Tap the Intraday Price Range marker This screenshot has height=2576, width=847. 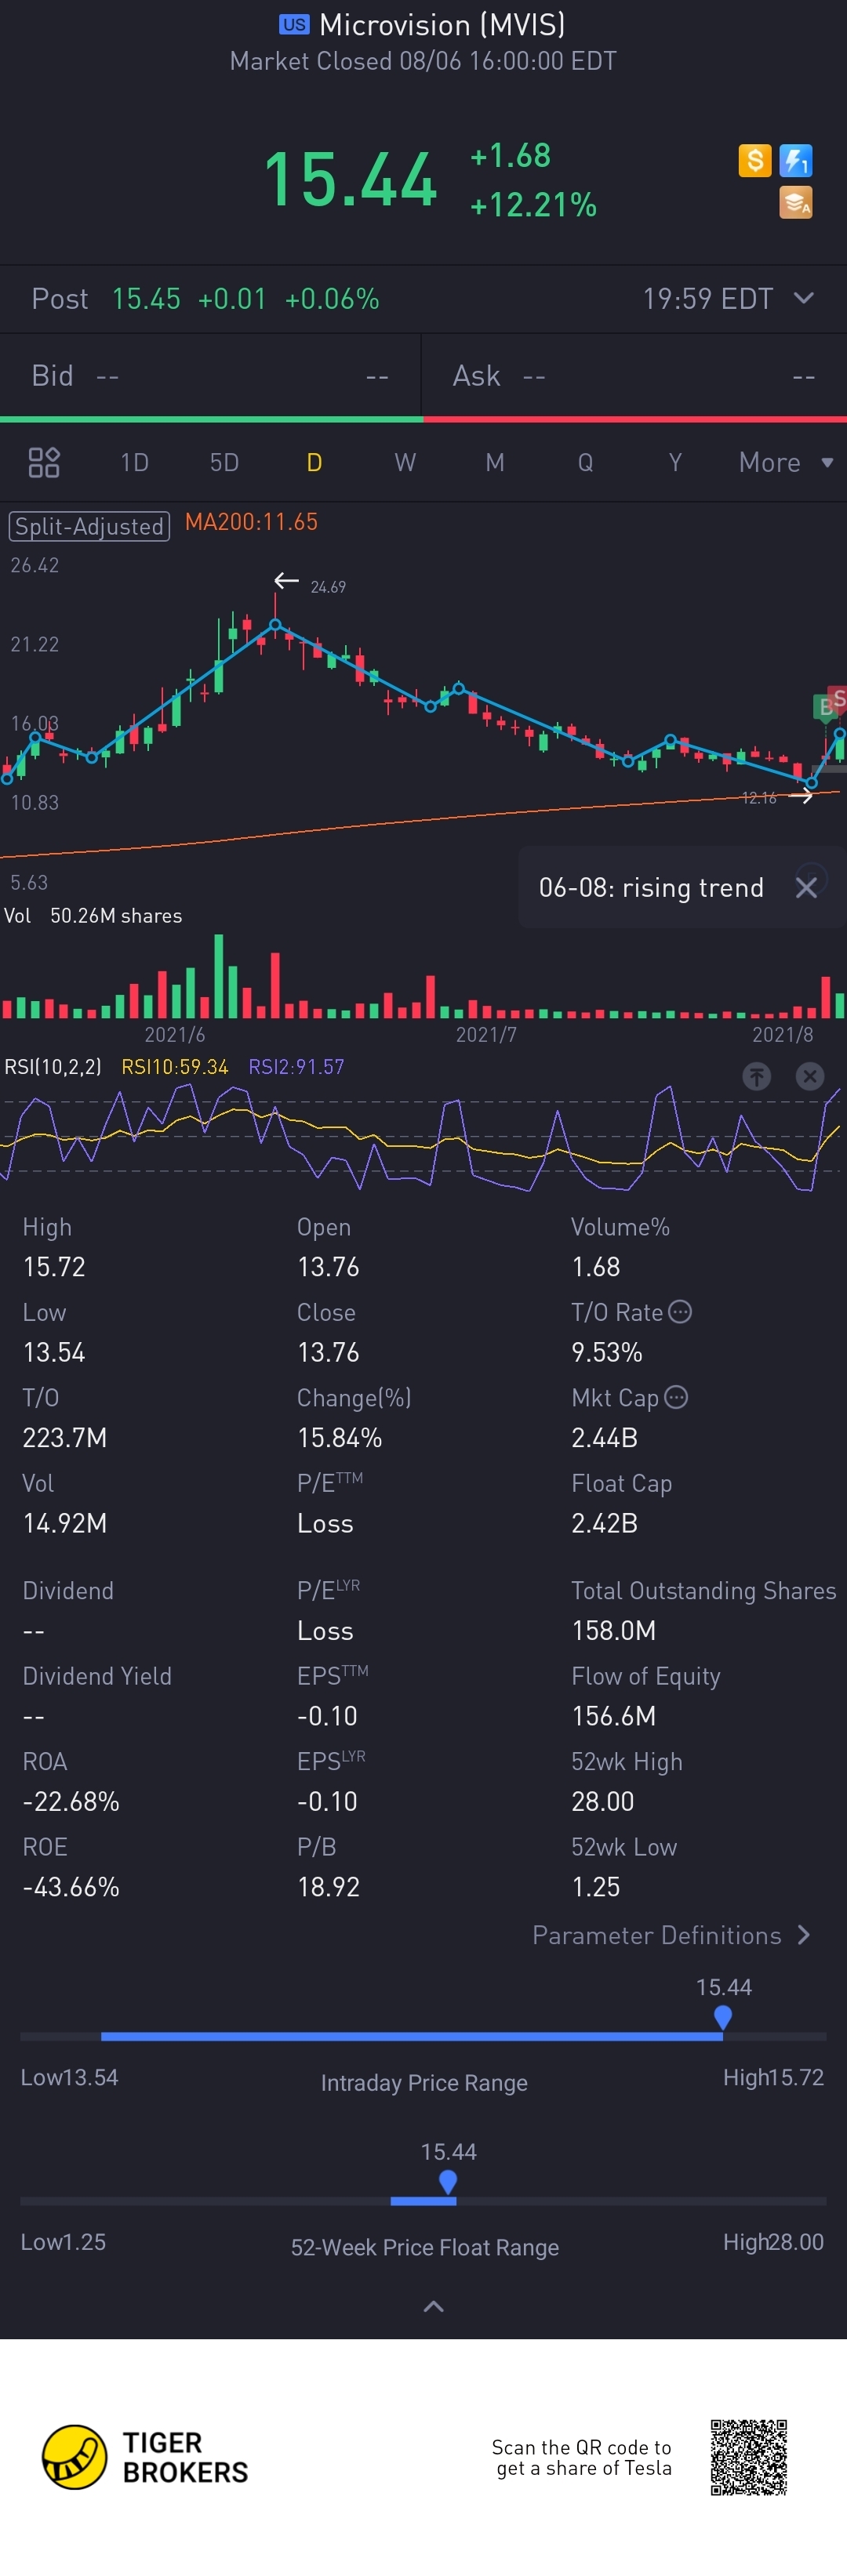tap(723, 2017)
